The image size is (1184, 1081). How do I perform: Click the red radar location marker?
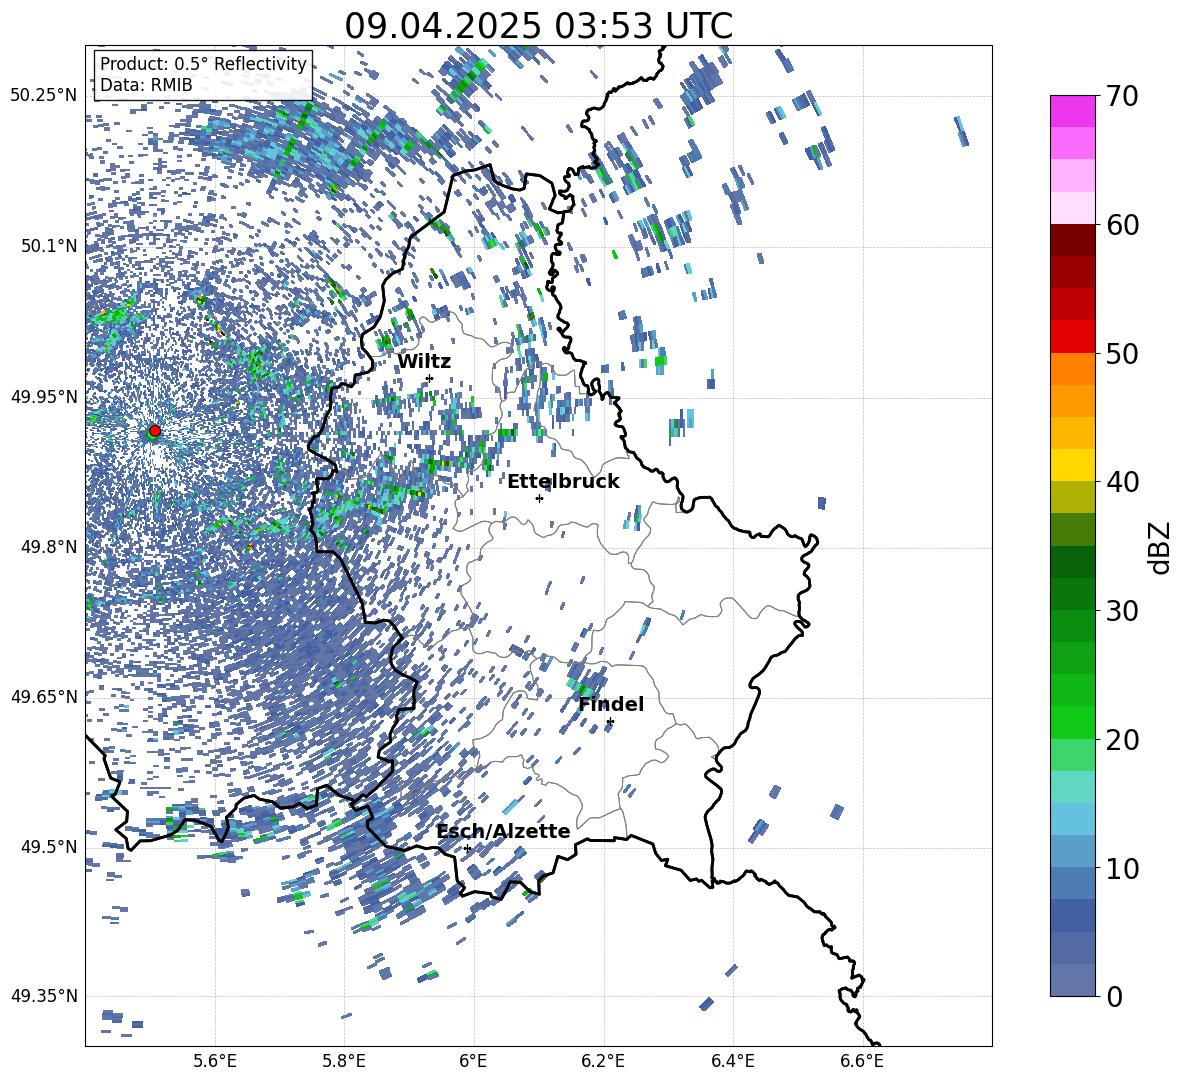pos(154,431)
